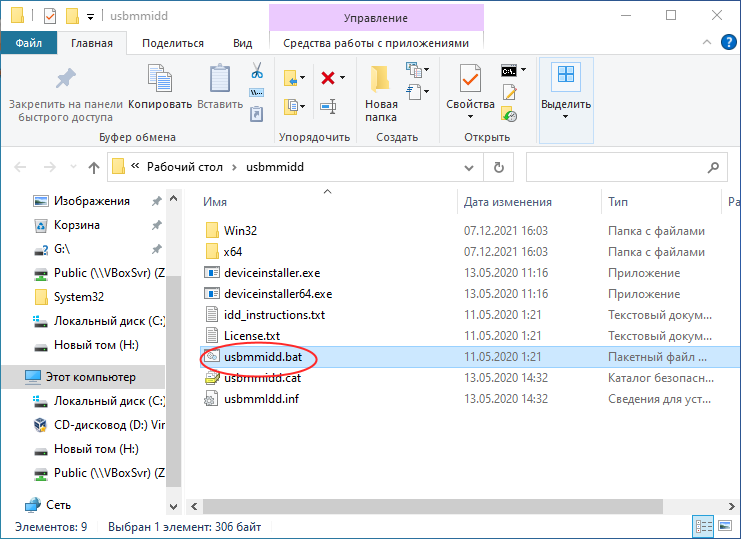This screenshot has height=539, width=741.
Task: Click the Refresh address icon
Action: [499, 167]
